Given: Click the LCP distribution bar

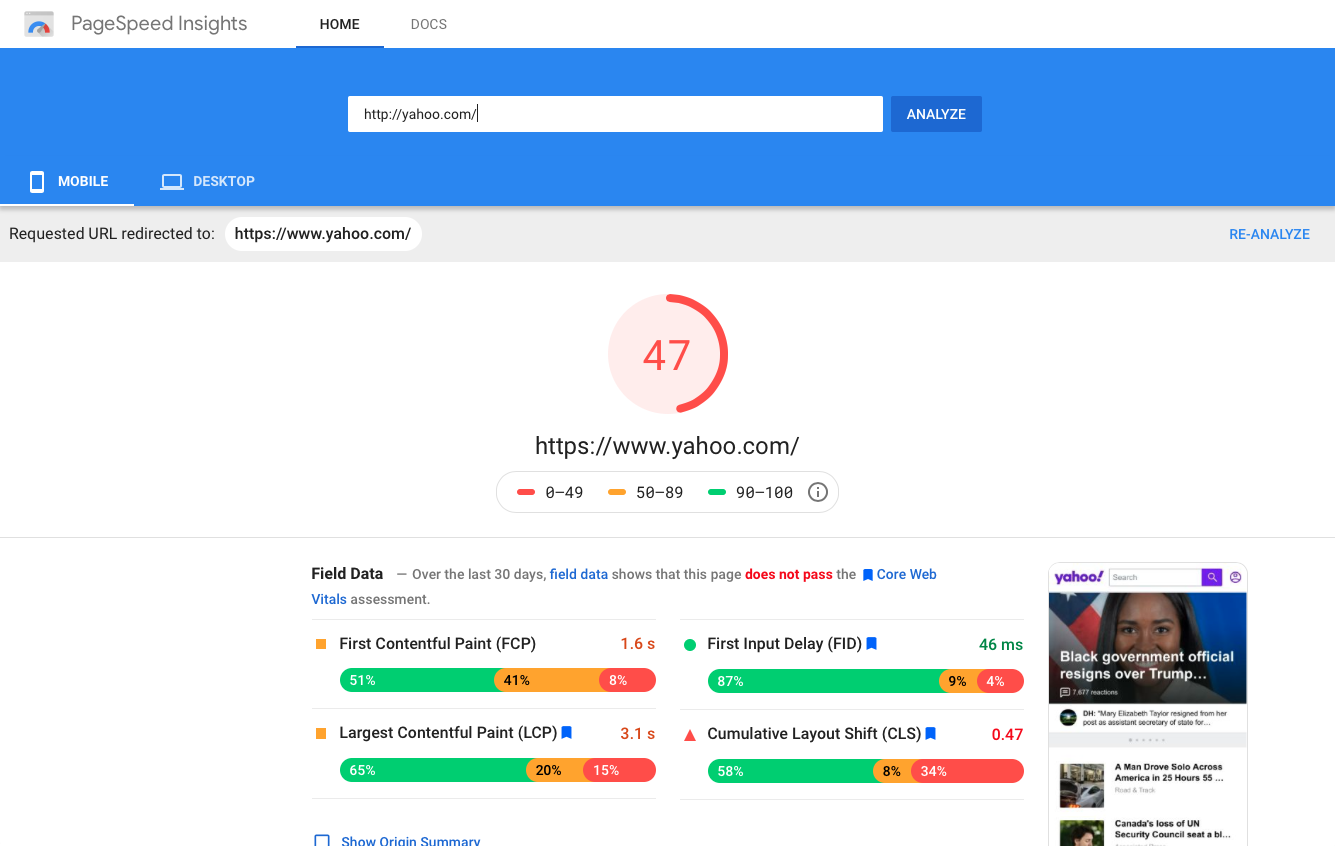Looking at the screenshot, I should pos(498,770).
